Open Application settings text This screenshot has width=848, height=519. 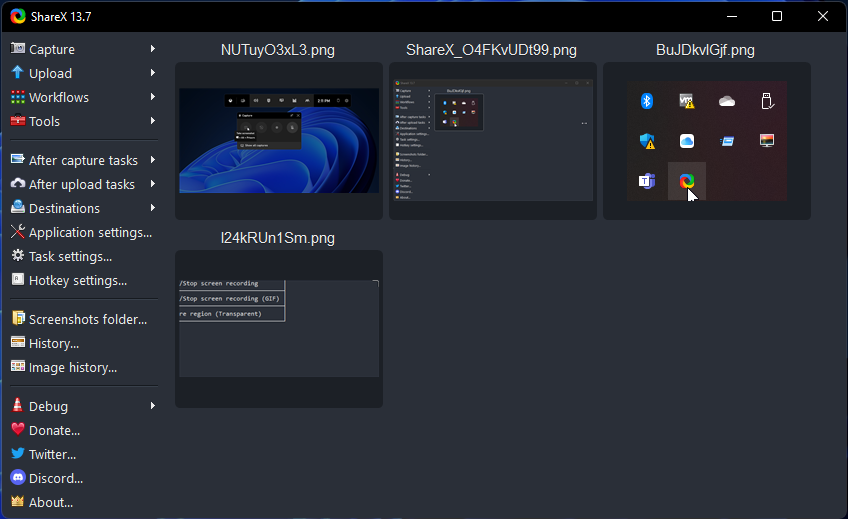(x=90, y=233)
